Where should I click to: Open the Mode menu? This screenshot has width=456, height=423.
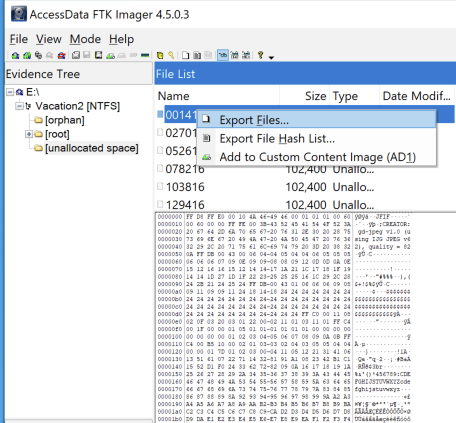(x=85, y=39)
